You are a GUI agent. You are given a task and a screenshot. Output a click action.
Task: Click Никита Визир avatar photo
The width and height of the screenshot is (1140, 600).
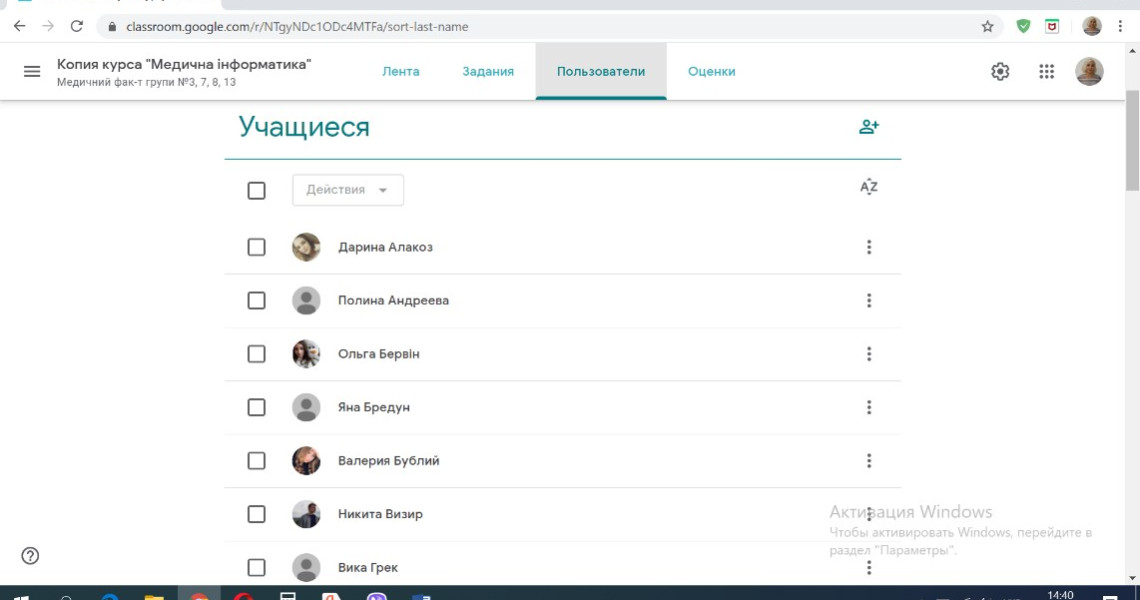tap(306, 514)
